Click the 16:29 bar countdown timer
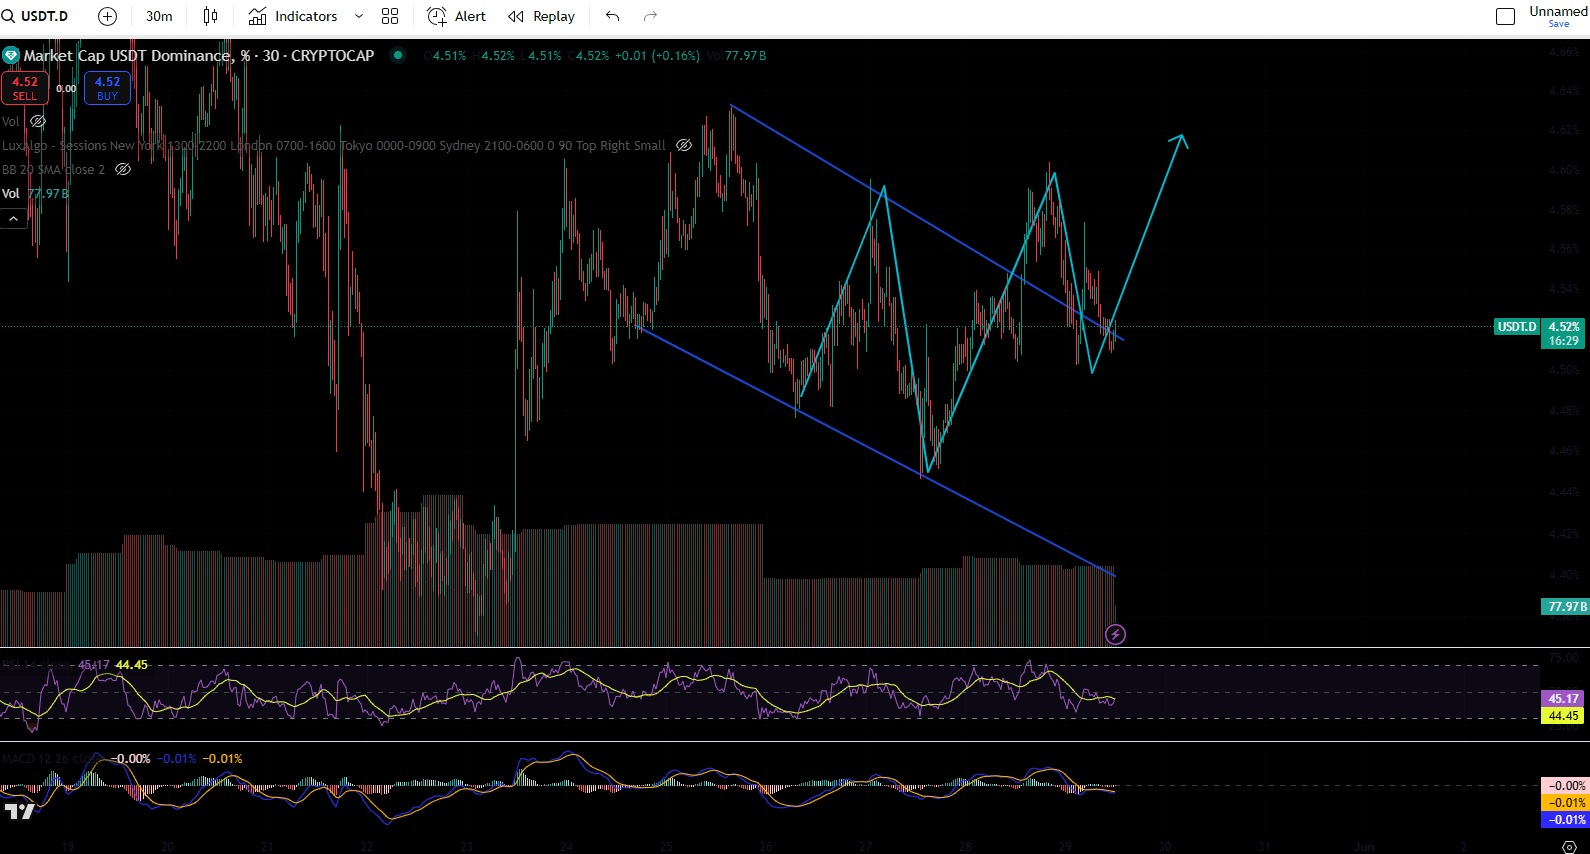 (1564, 341)
